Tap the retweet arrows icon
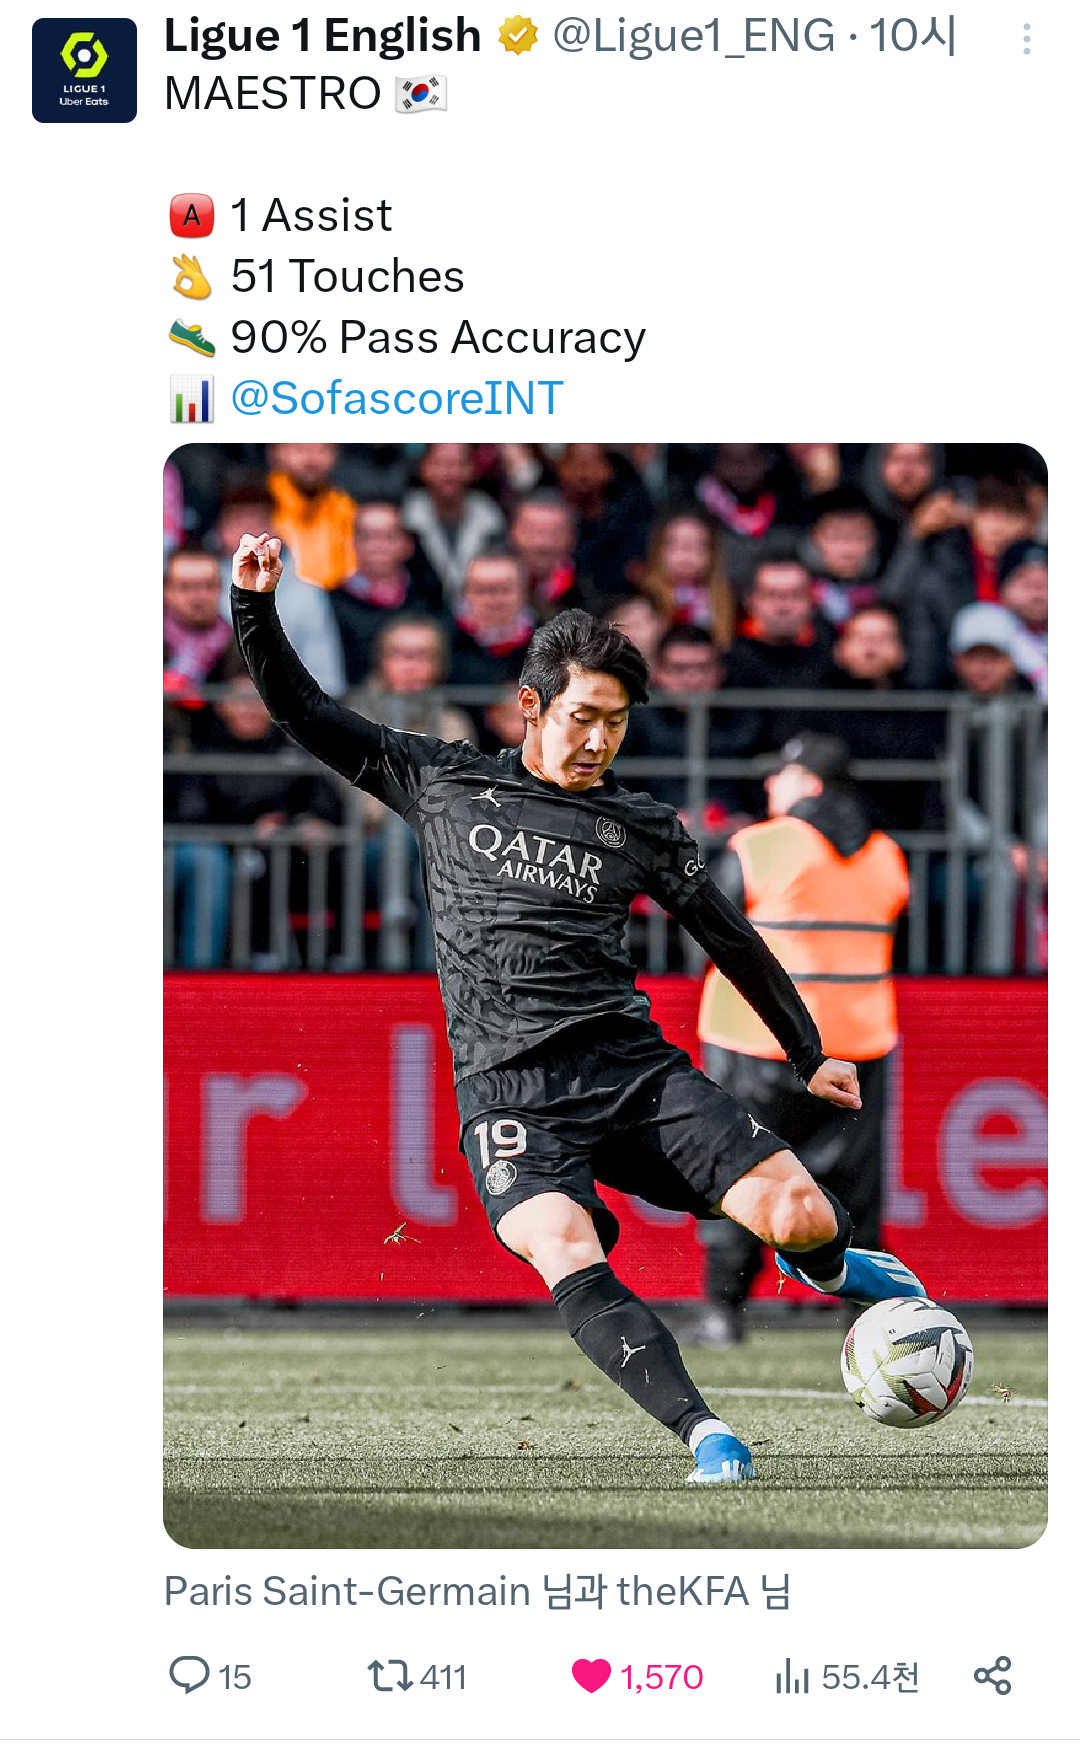 point(390,1675)
